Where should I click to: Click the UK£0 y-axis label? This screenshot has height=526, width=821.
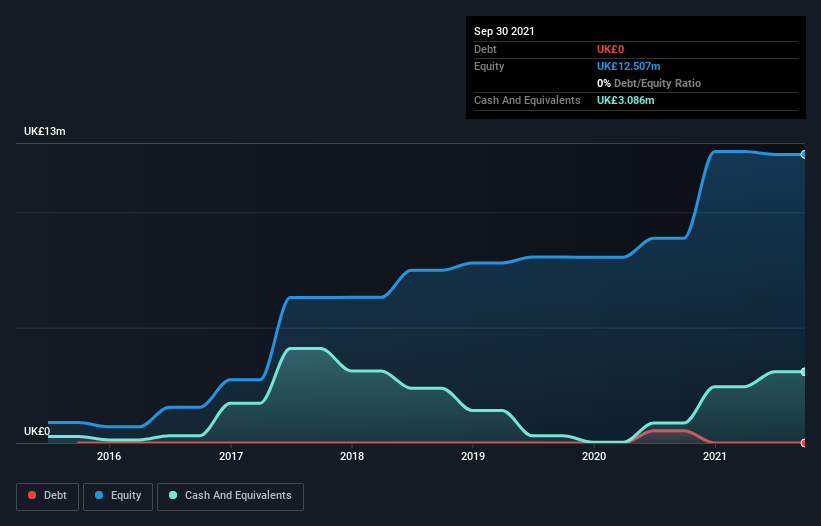[37, 431]
